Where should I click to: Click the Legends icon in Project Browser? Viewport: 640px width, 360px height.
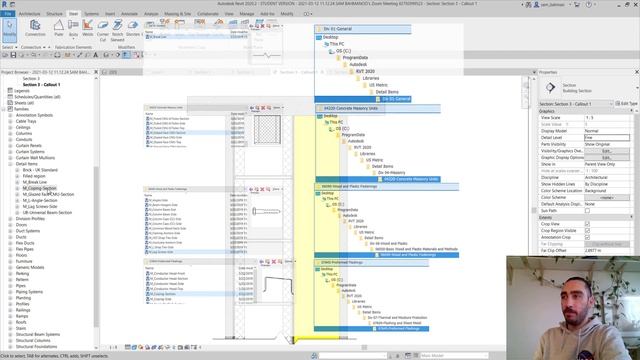(10, 91)
